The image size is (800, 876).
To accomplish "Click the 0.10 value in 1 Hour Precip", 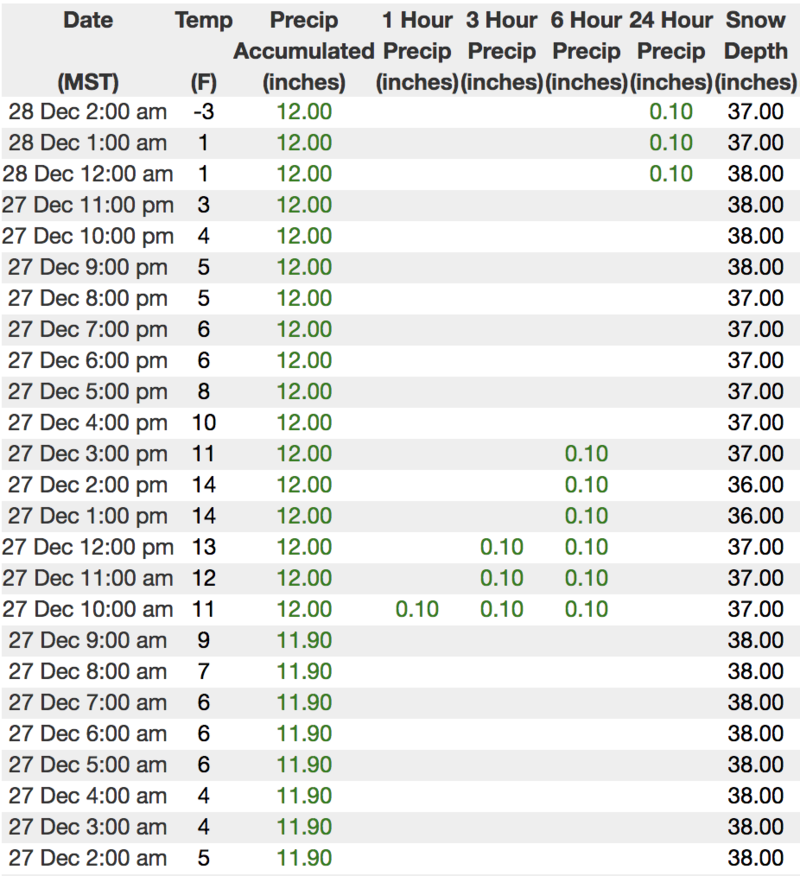I will tap(416, 609).
